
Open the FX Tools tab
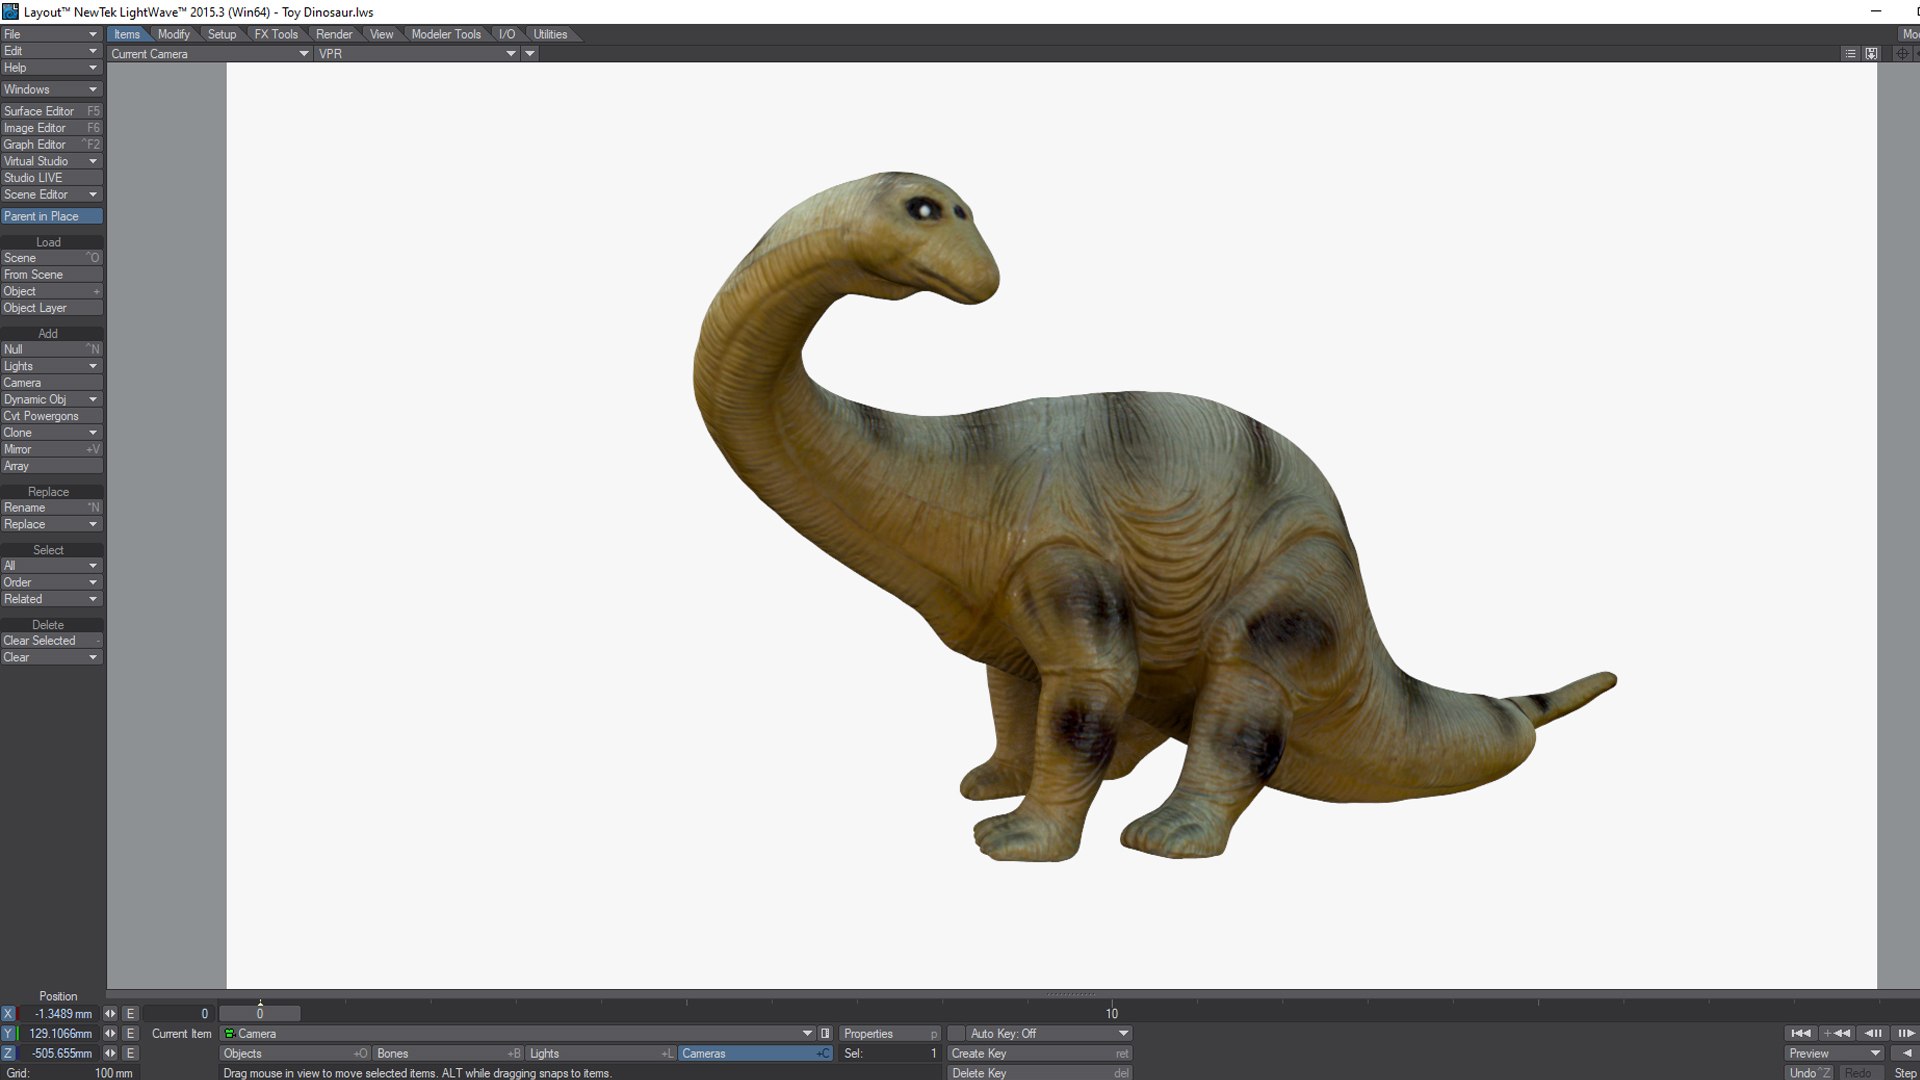click(x=276, y=34)
